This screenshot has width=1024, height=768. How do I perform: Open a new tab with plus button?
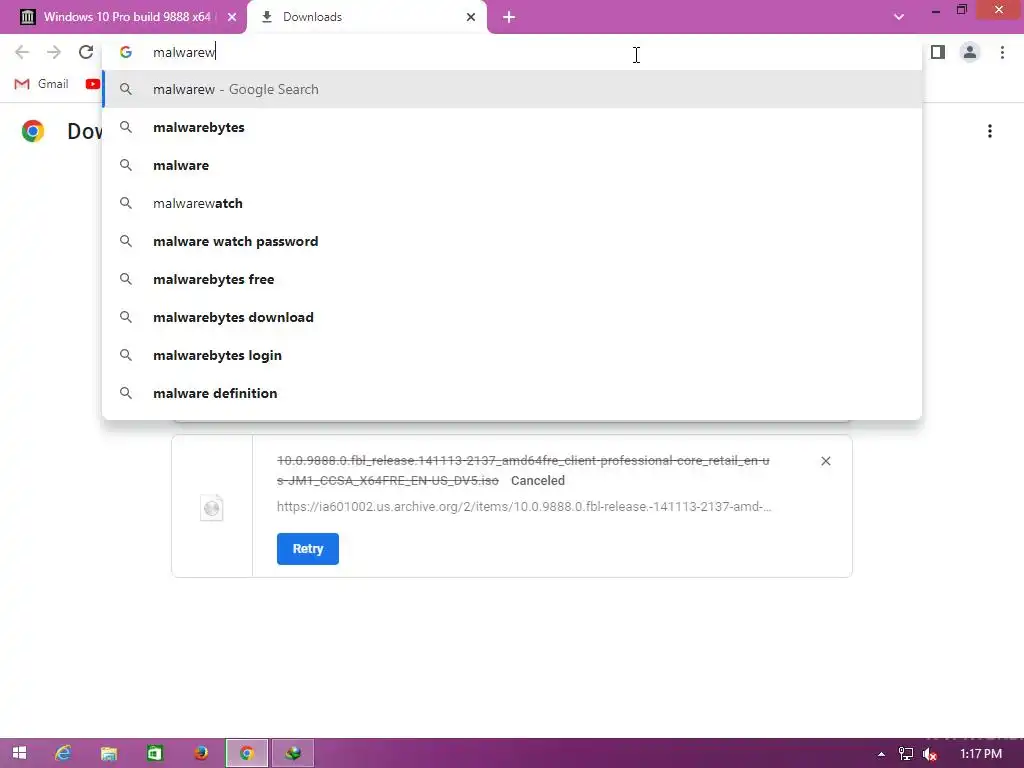(509, 17)
